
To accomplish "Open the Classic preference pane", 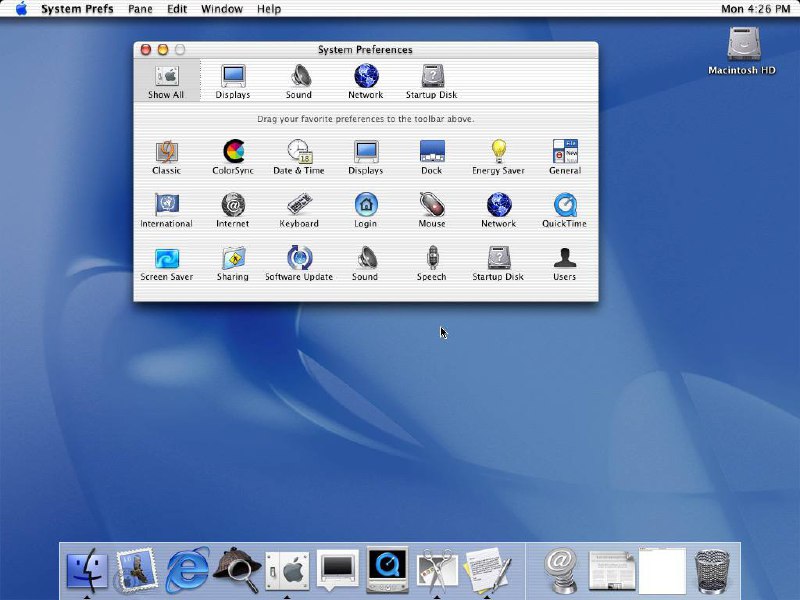I will [x=166, y=157].
